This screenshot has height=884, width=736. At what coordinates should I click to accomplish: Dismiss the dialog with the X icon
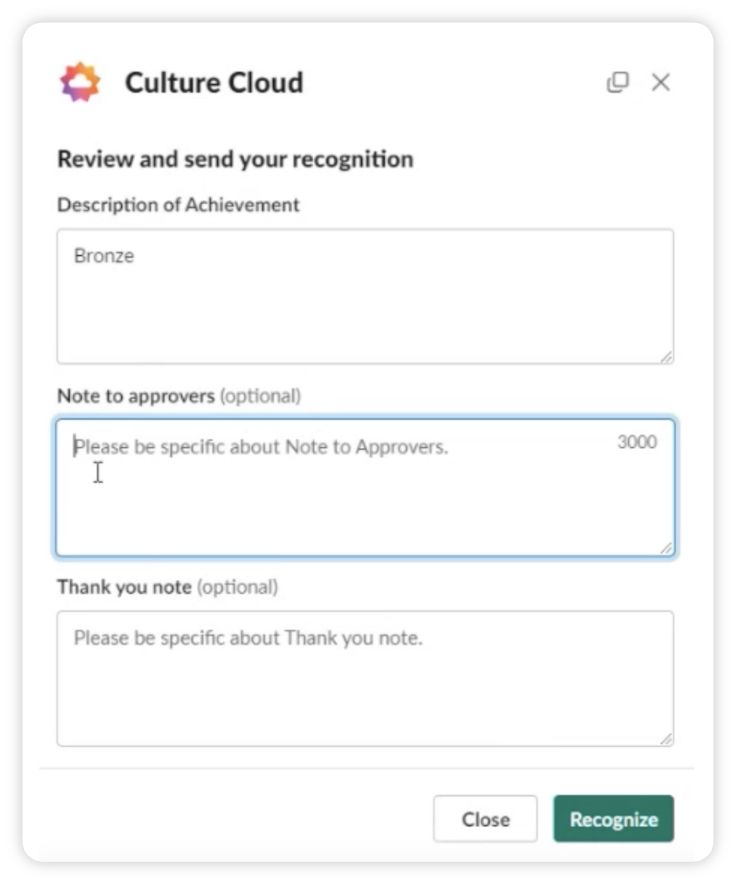[660, 82]
